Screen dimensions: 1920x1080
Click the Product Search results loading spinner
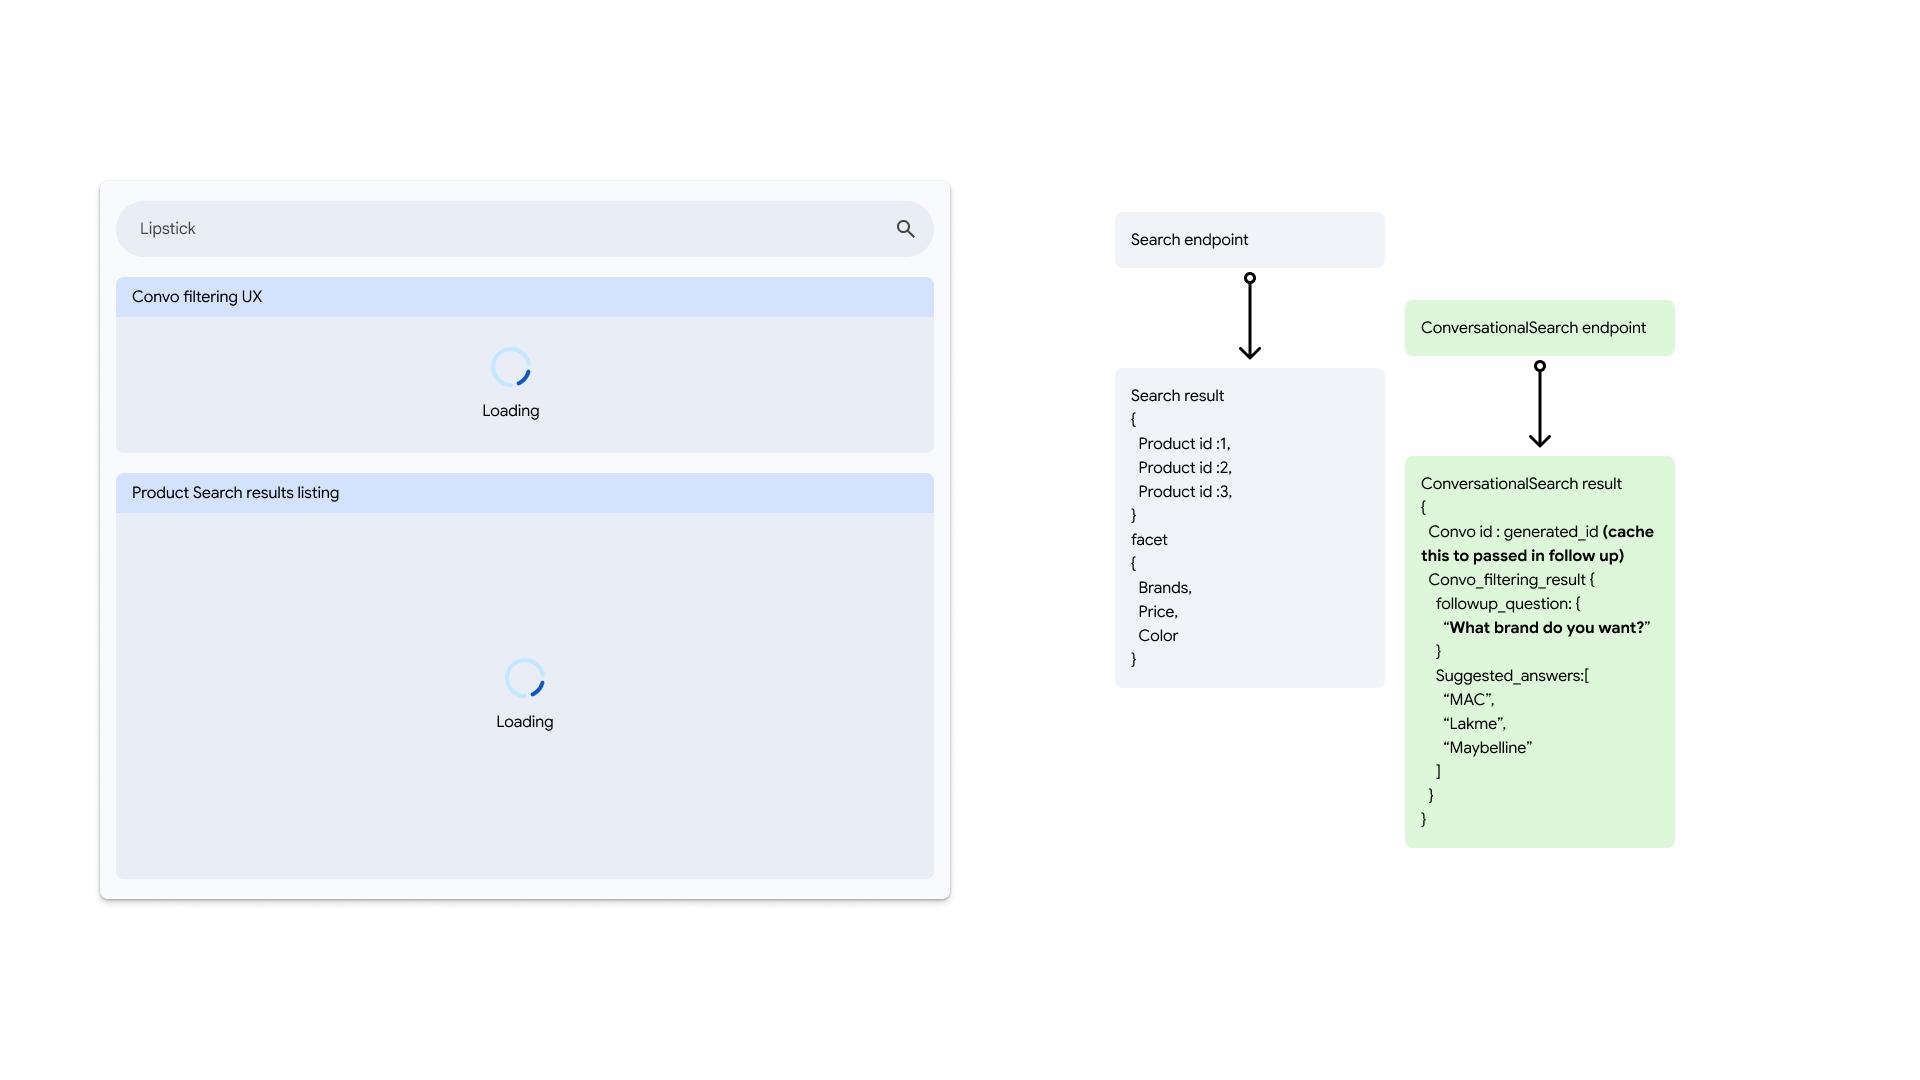click(524, 679)
